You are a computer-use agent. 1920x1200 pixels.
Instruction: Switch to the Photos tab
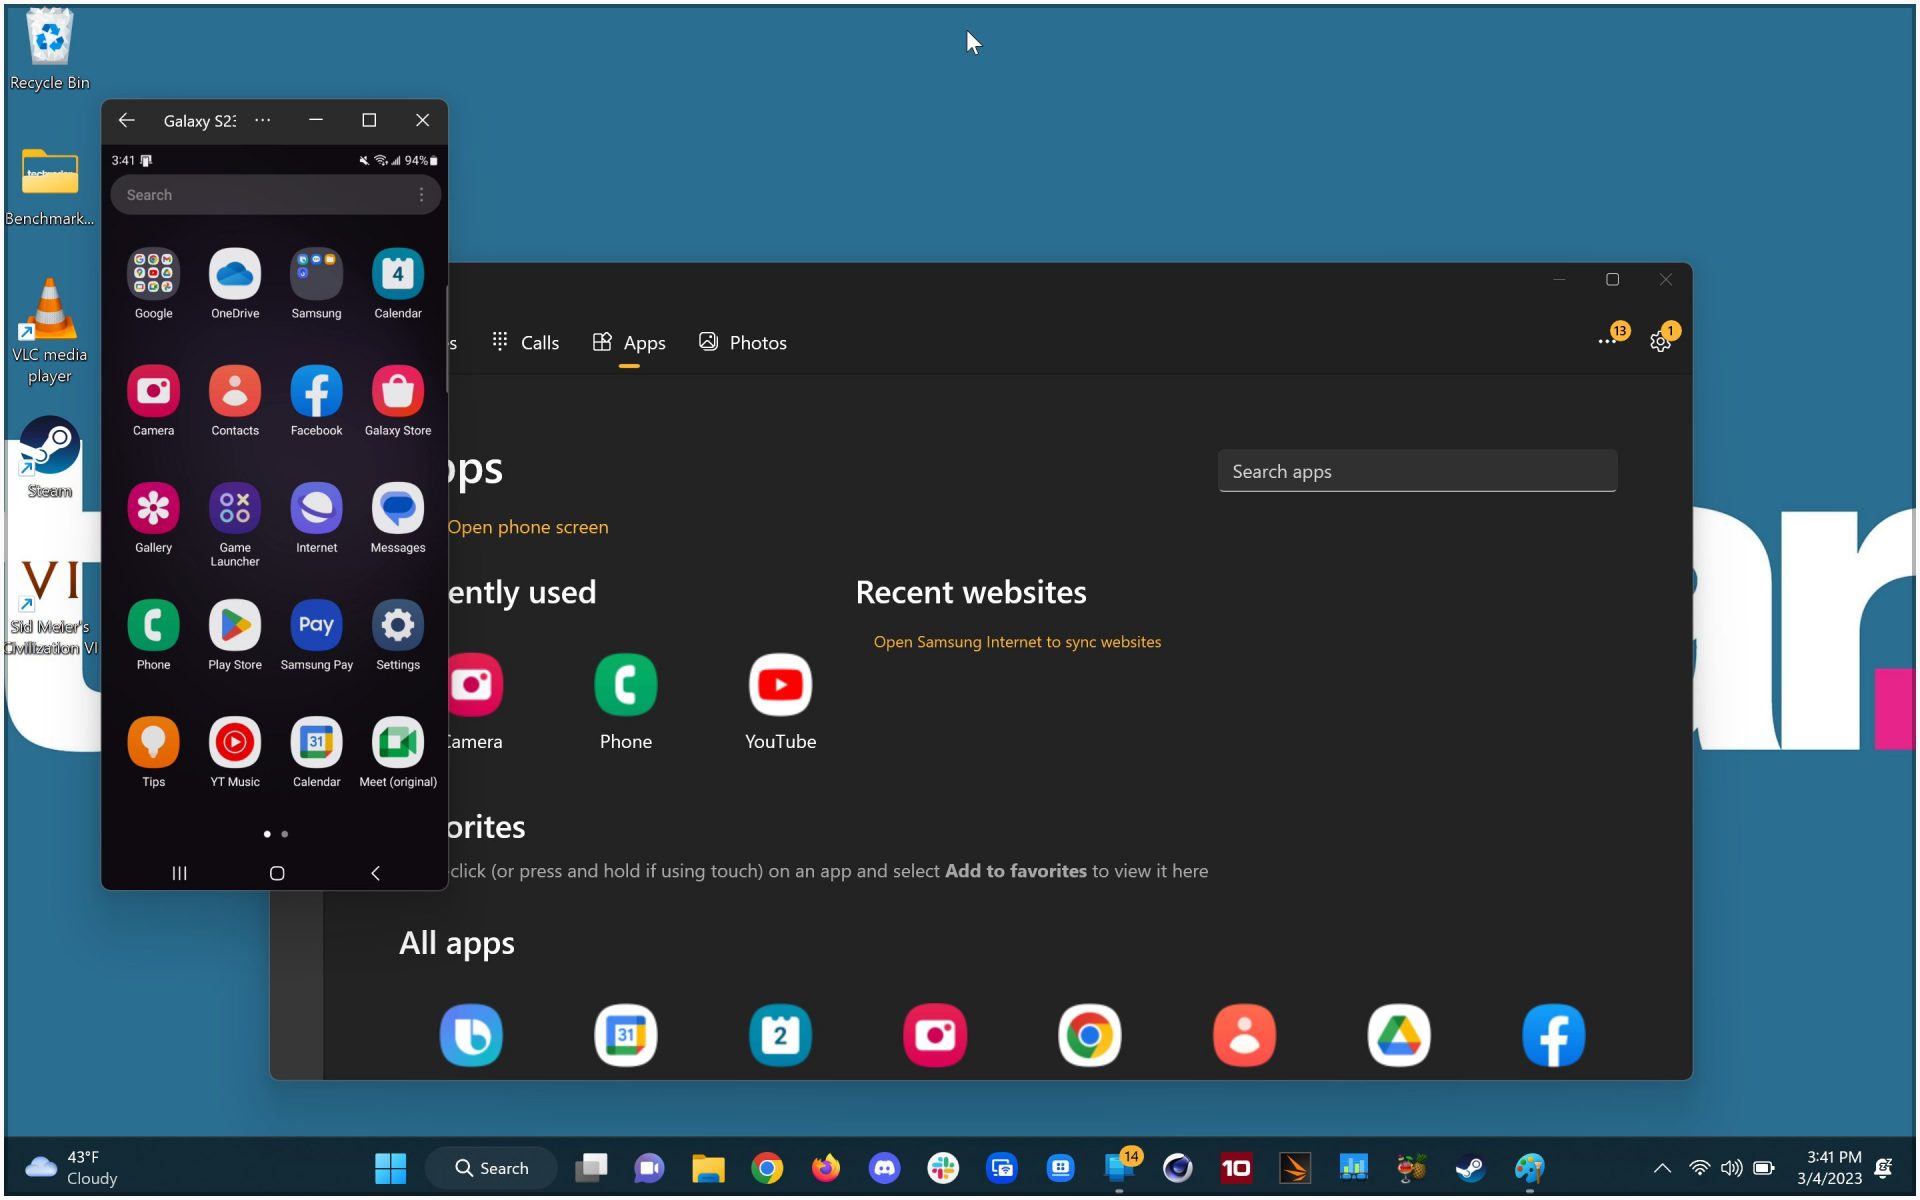pyautogui.click(x=743, y=343)
